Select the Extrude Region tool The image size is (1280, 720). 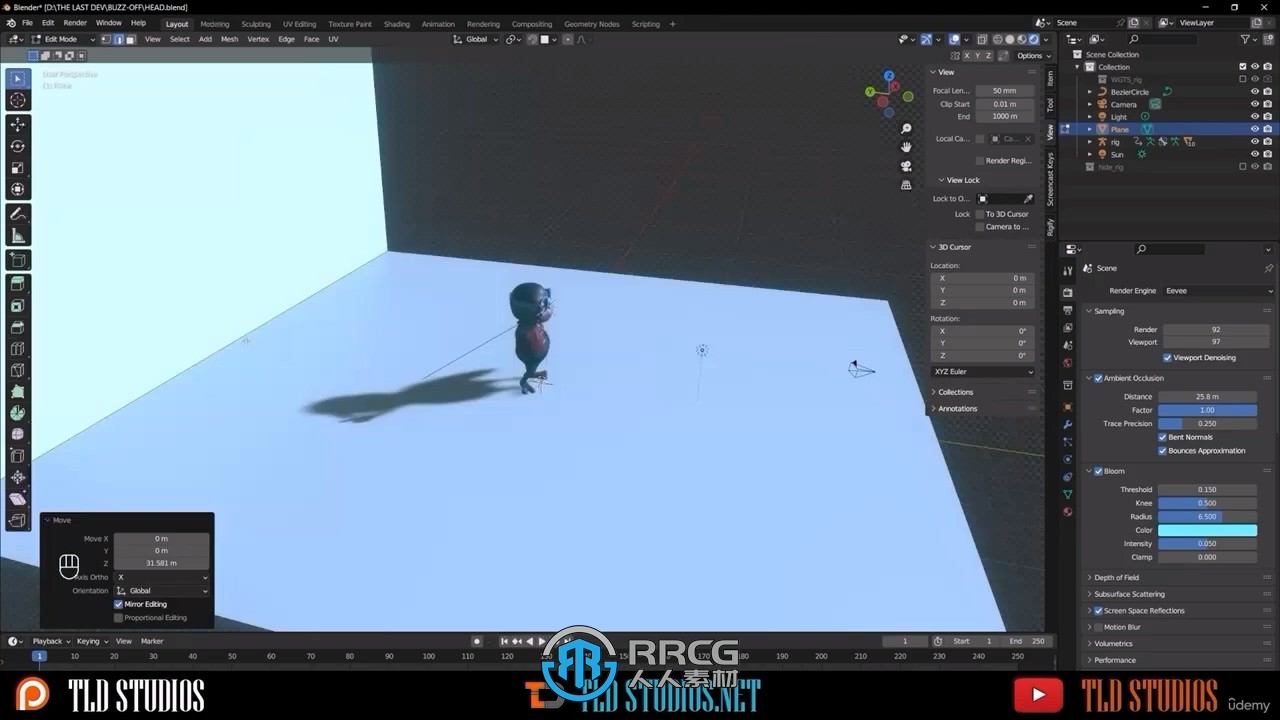[x=18, y=284]
